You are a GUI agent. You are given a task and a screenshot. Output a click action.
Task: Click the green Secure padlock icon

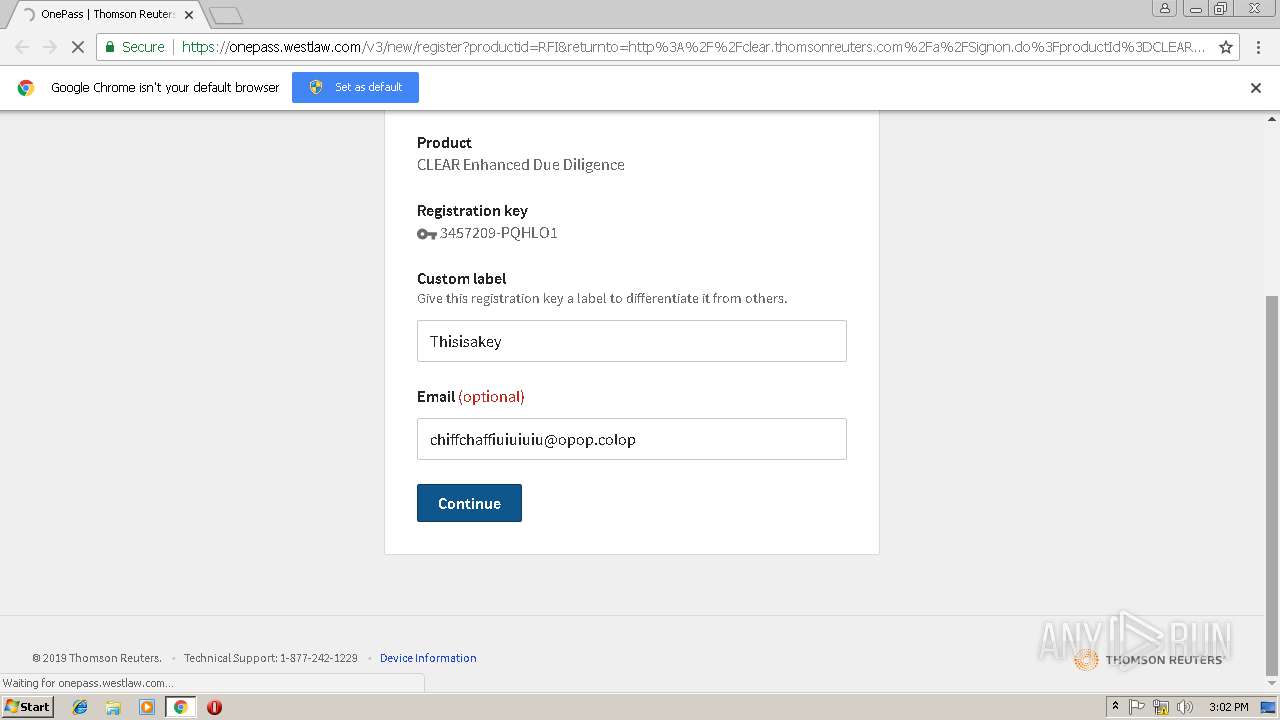(109, 47)
